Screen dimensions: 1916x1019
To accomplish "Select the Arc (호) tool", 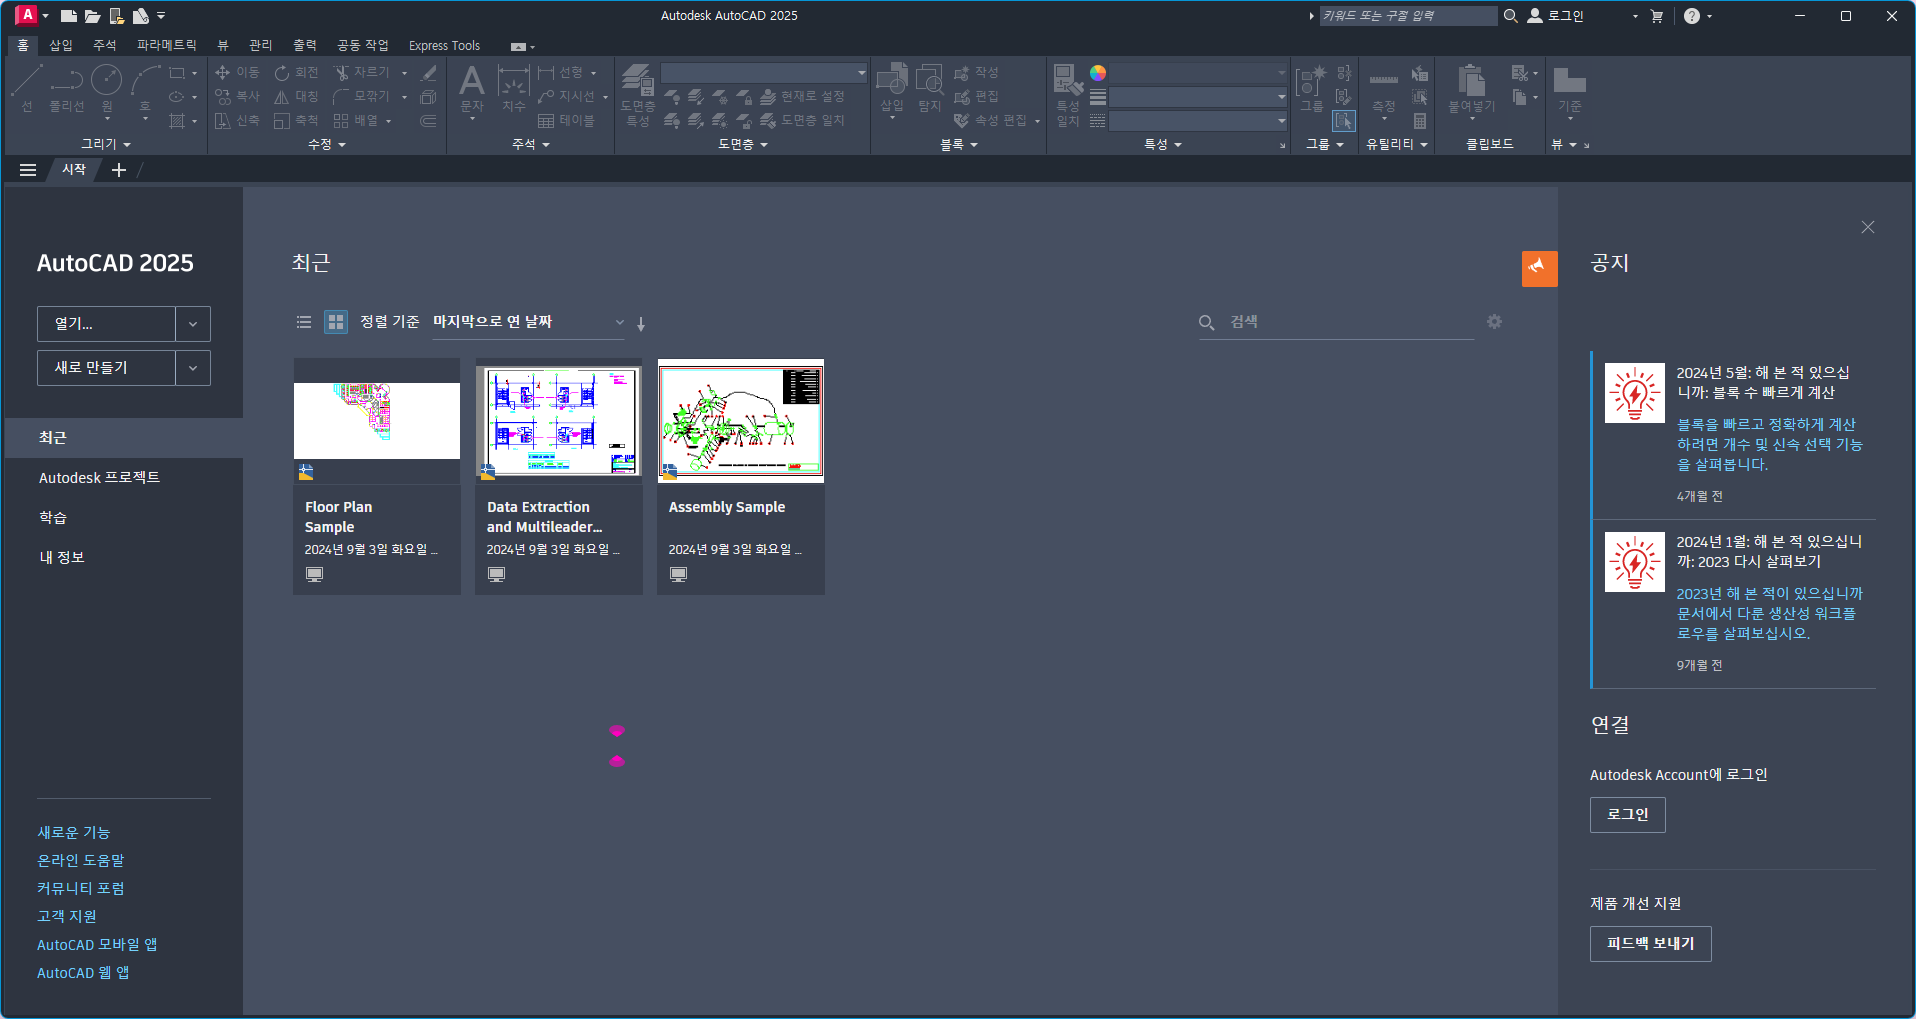I will coord(145,88).
